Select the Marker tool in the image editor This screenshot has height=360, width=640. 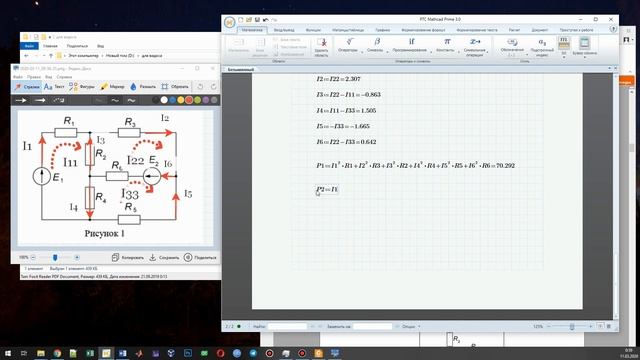point(112,87)
